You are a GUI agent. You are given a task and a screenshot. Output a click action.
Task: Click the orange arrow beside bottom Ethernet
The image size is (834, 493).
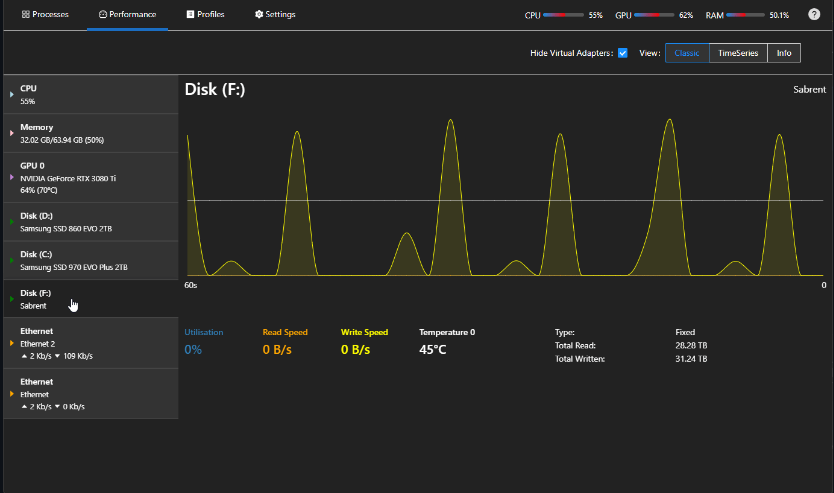pos(12,394)
